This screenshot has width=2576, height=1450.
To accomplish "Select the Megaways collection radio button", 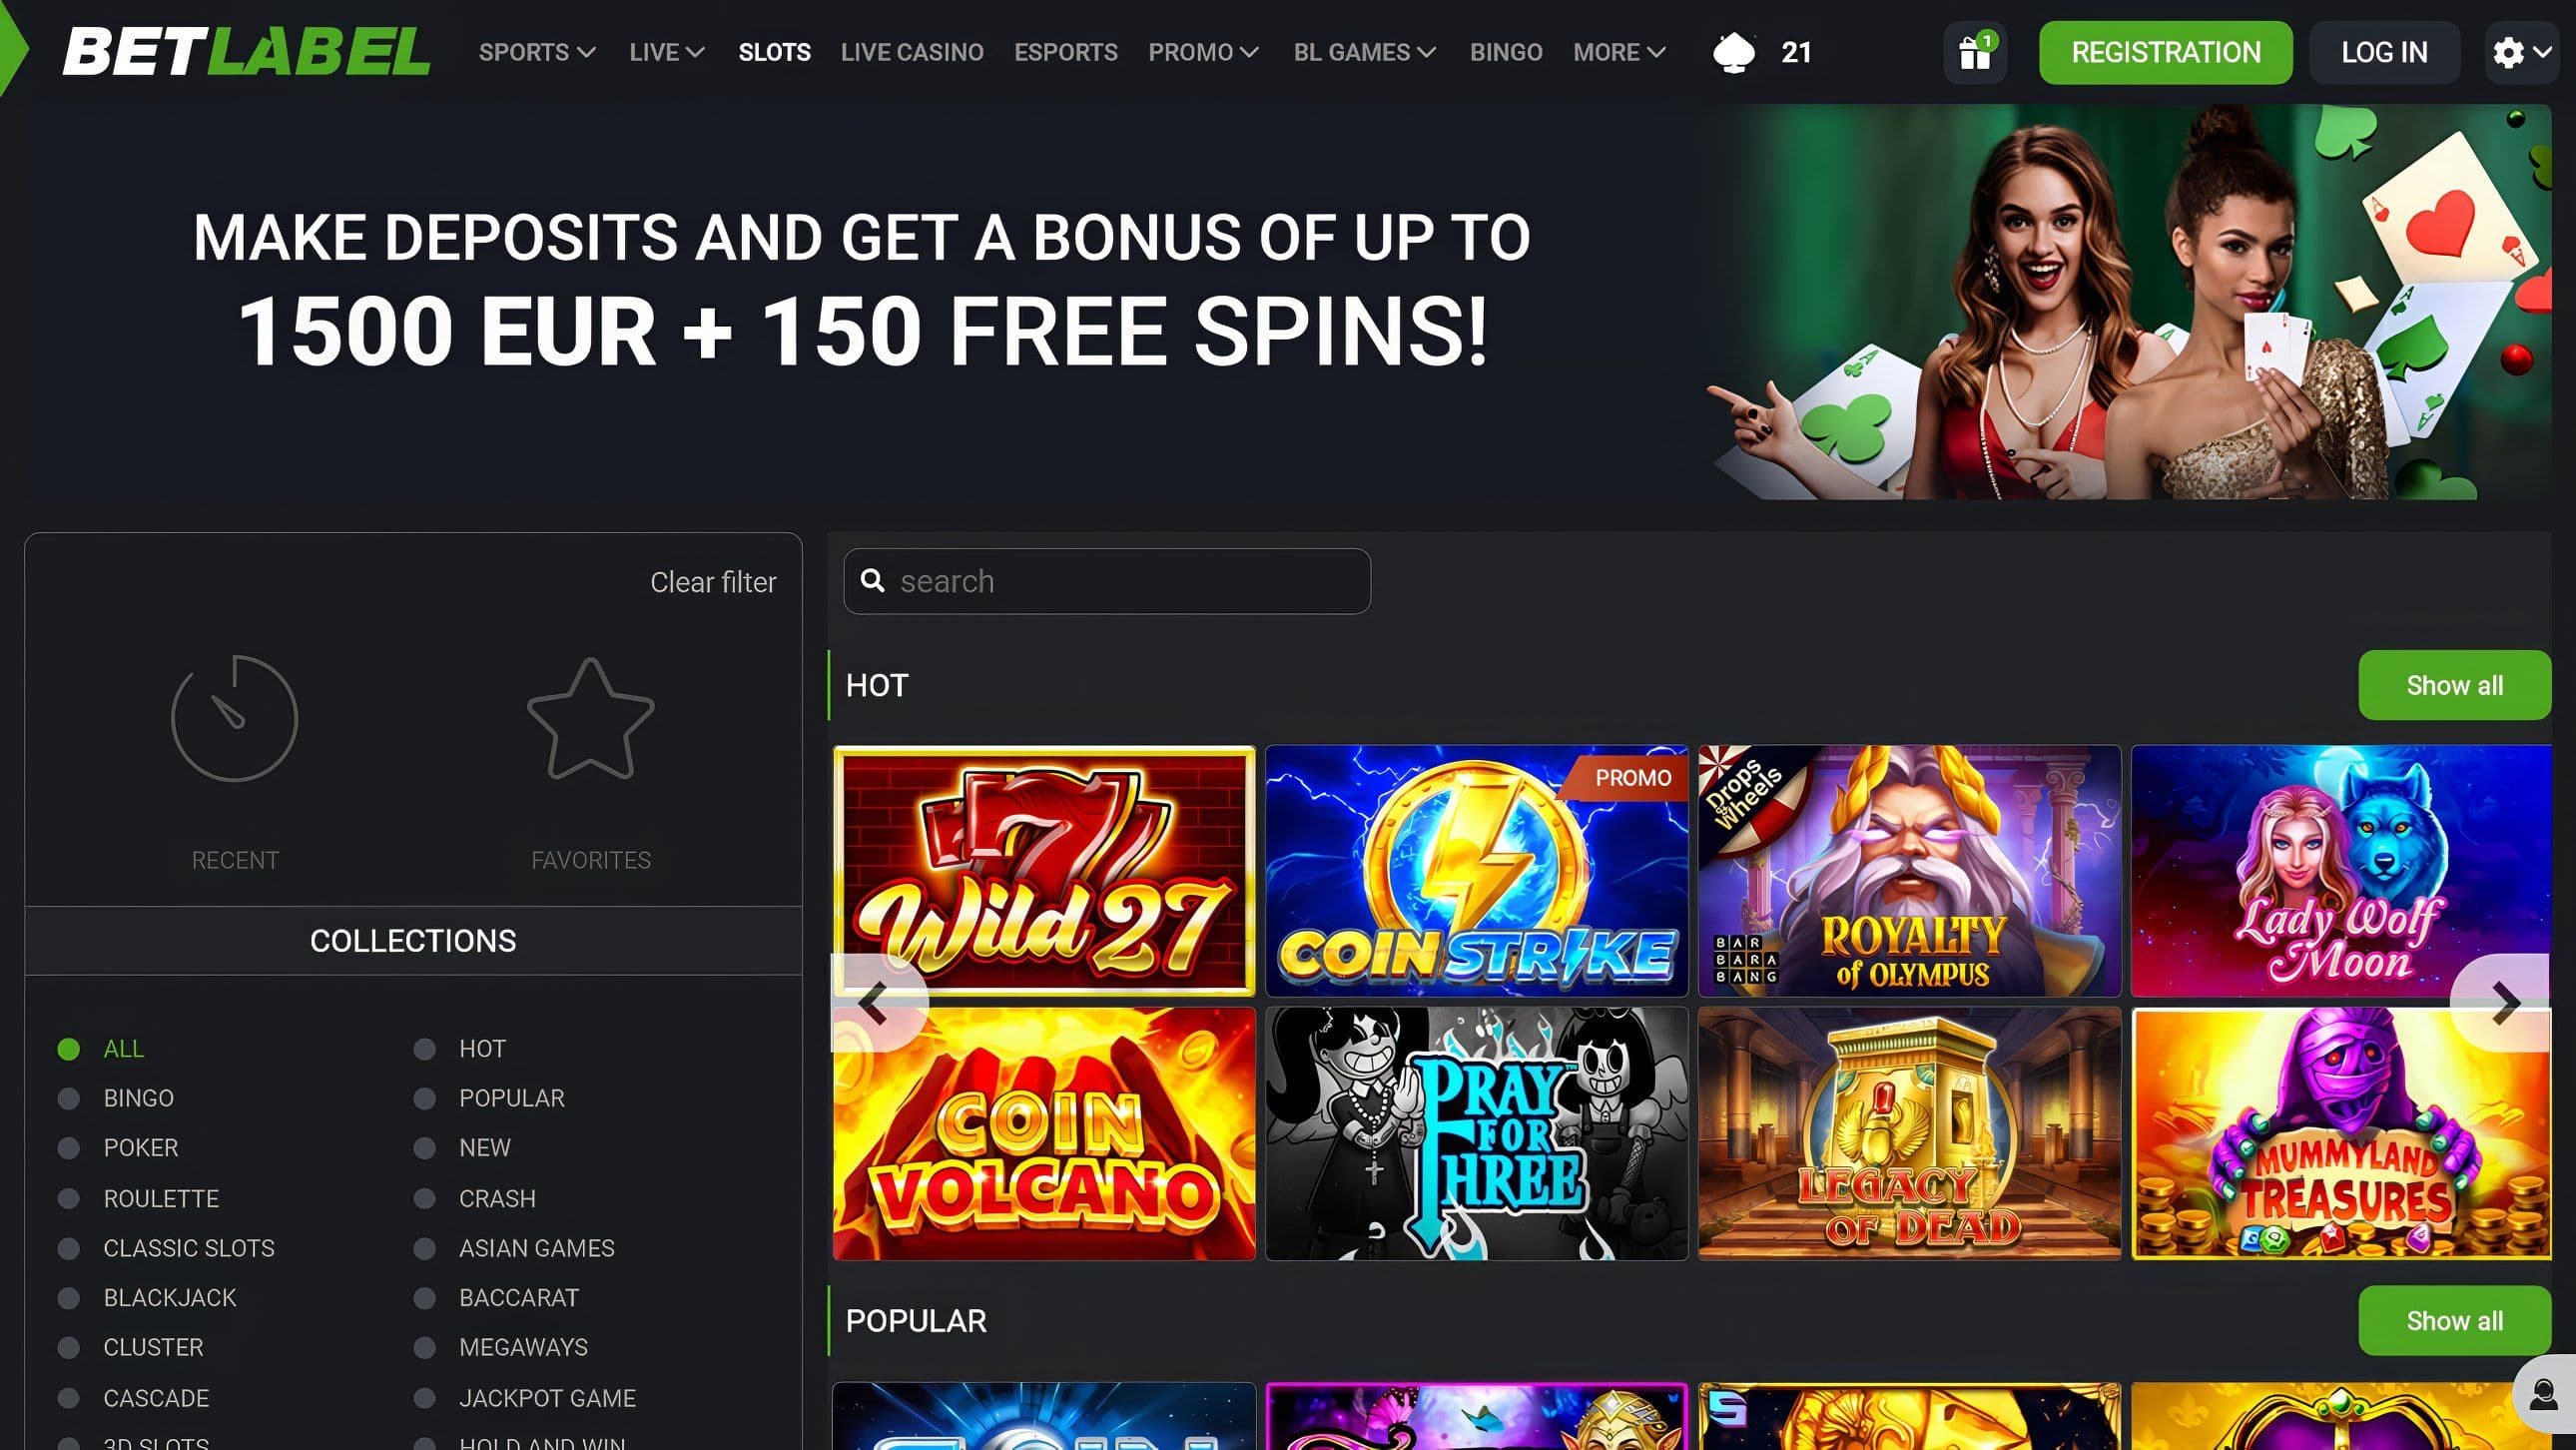I will pos(425,1347).
